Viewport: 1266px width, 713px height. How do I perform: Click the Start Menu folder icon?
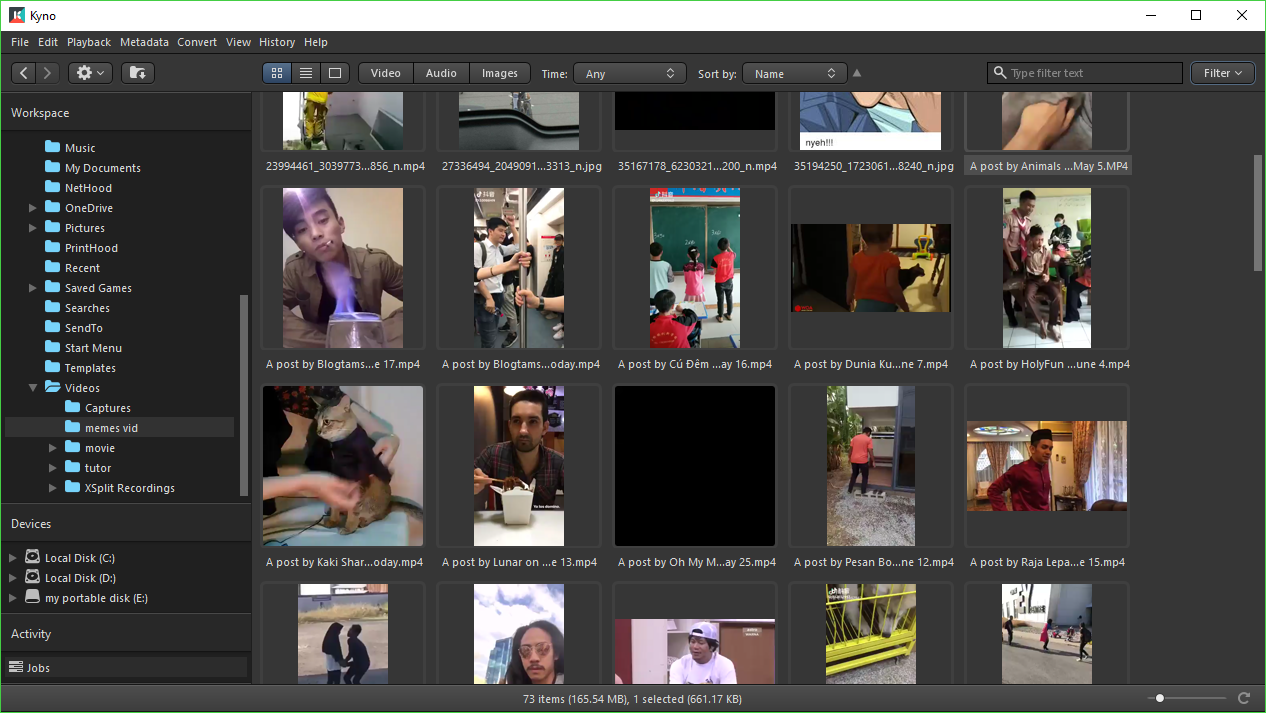(x=53, y=347)
